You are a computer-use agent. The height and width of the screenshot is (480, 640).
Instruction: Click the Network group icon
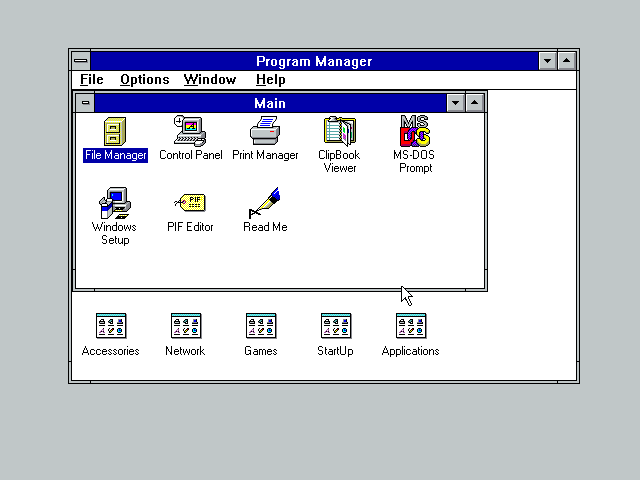(x=186, y=326)
